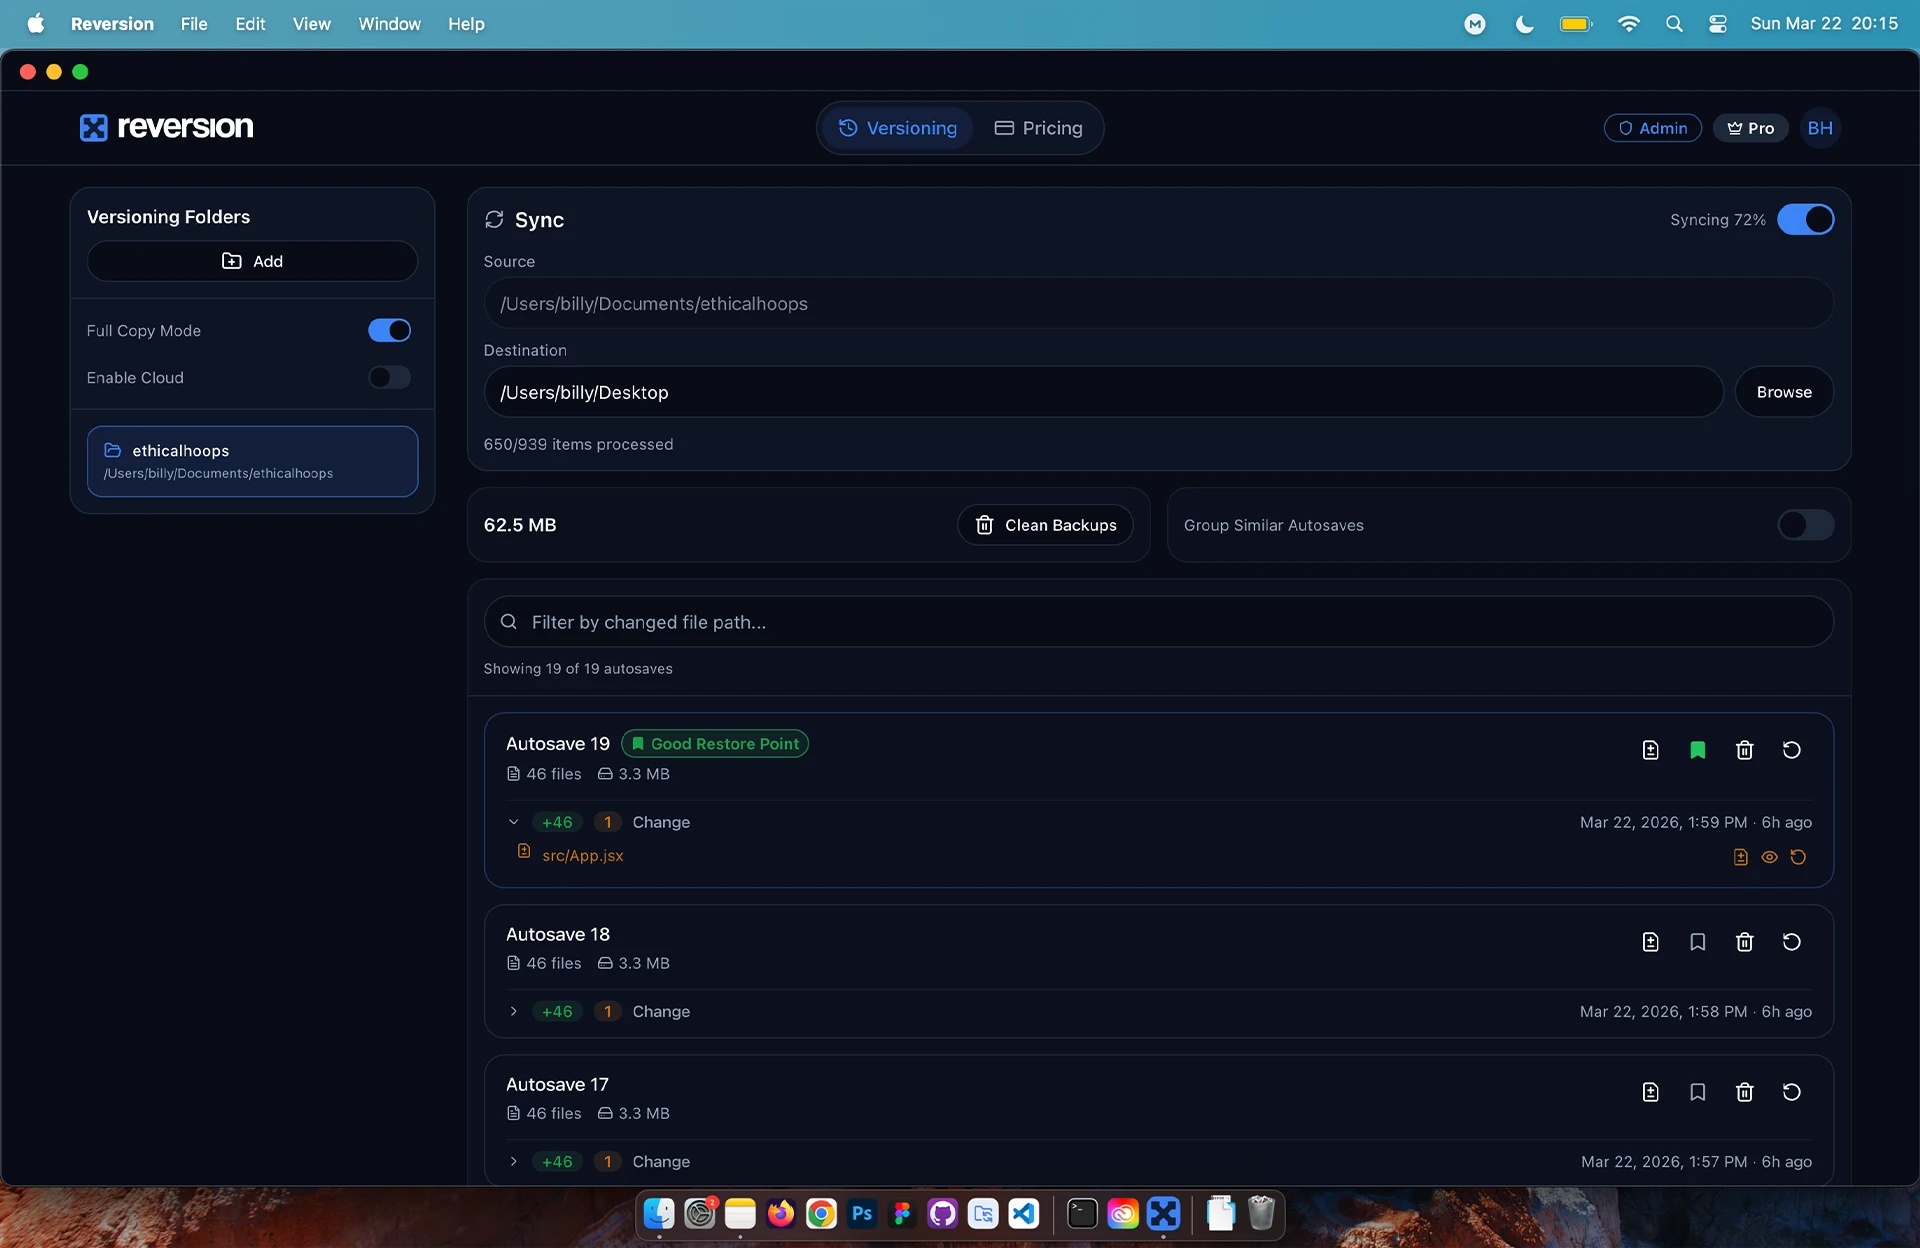1920x1248 pixels.
Task: Open the Window menu in the menu bar
Action: coord(389,24)
